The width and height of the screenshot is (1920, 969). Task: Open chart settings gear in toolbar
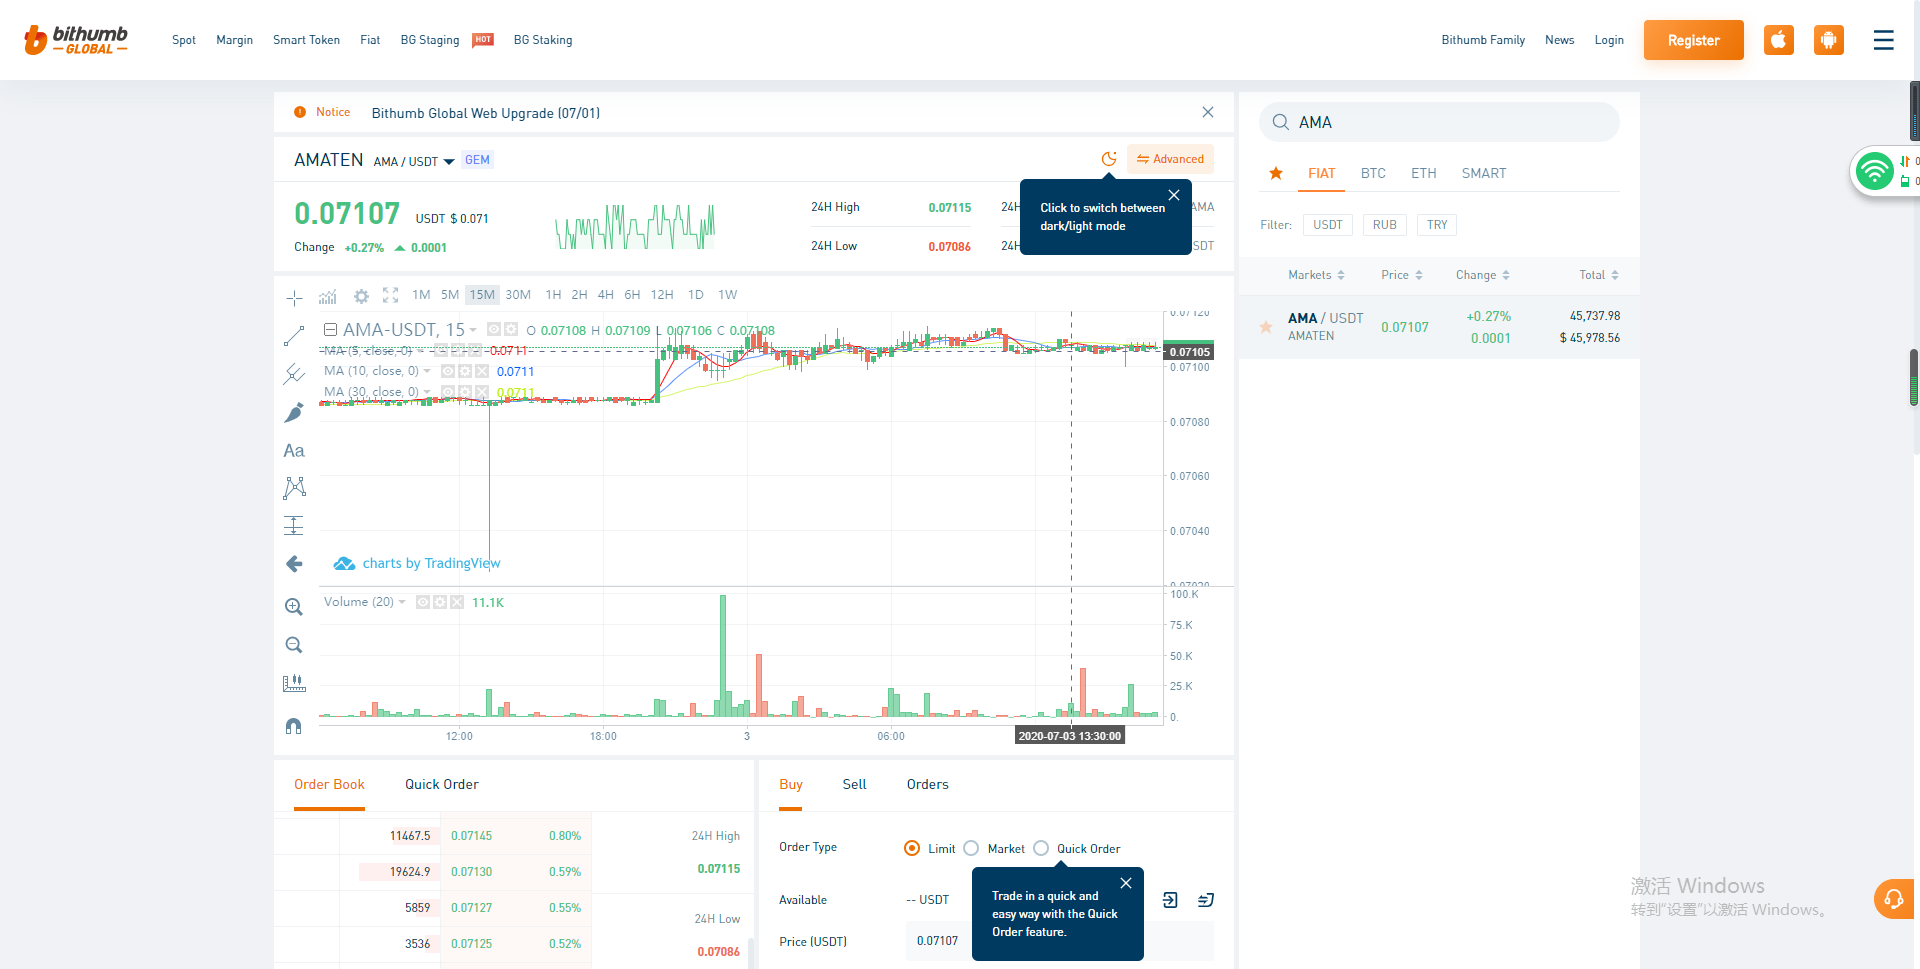pos(361,296)
